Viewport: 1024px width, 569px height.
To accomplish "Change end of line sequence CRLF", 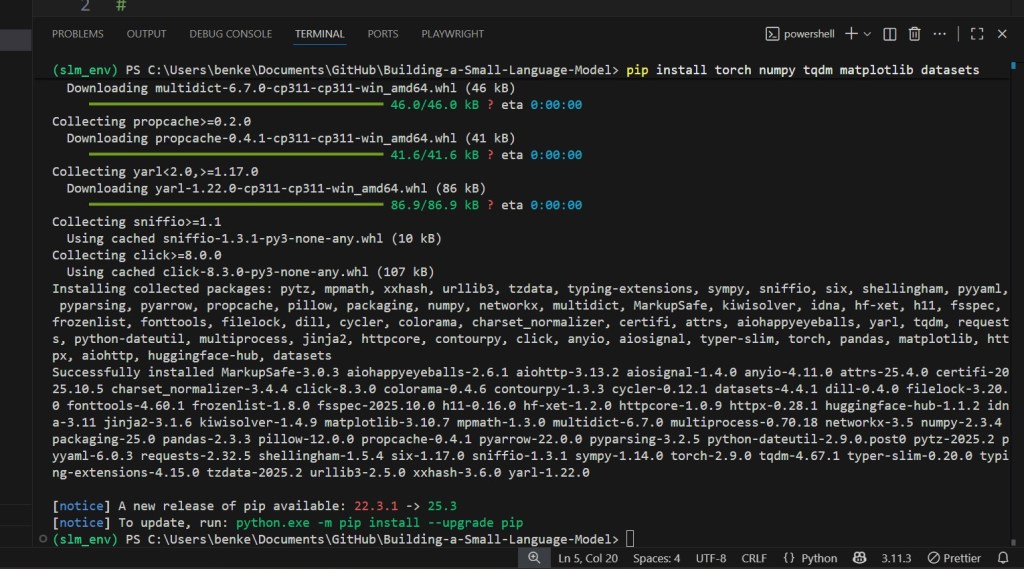I will click(x=754, y=559).
